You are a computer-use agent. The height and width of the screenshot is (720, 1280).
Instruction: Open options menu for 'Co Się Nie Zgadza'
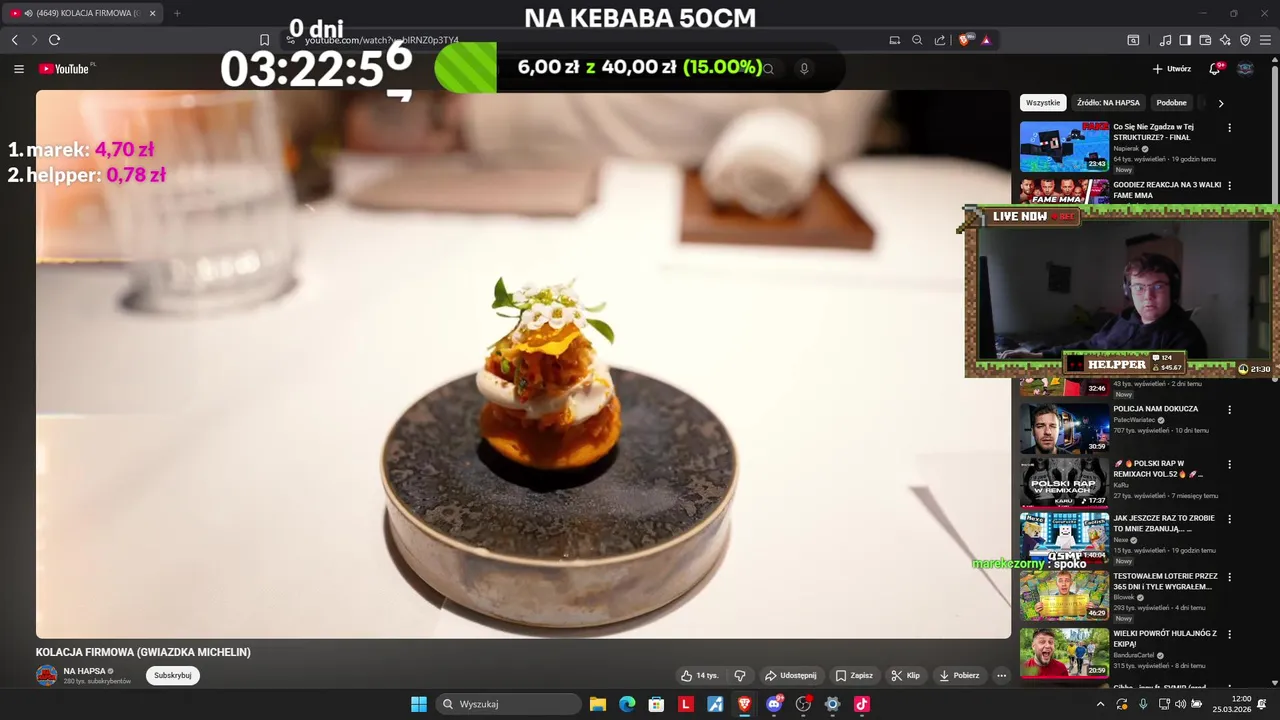coord(1229,128)
